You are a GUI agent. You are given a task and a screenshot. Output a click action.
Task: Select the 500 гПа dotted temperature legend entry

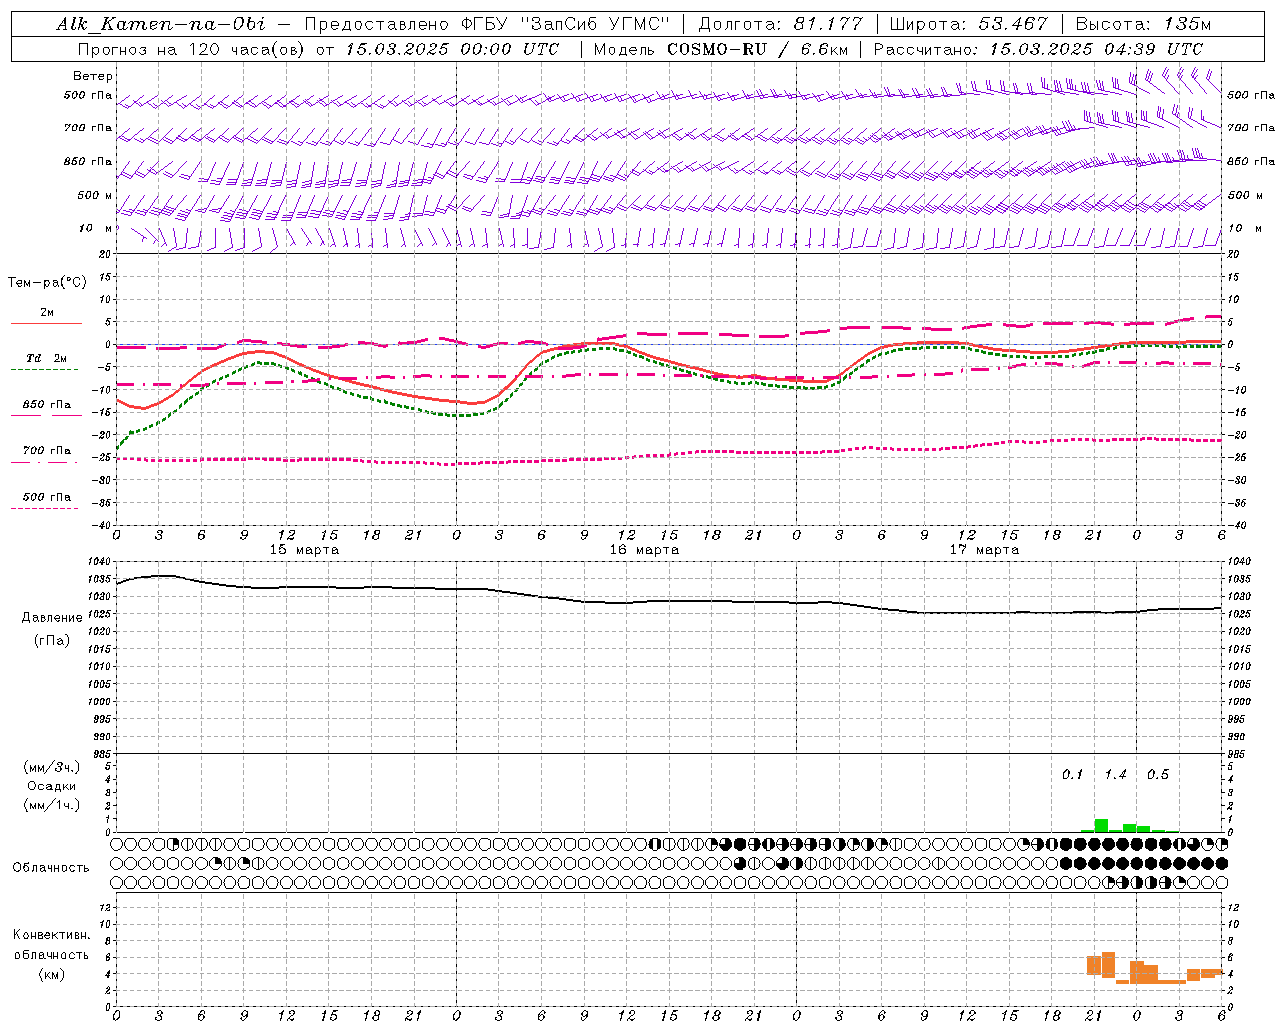47,497
